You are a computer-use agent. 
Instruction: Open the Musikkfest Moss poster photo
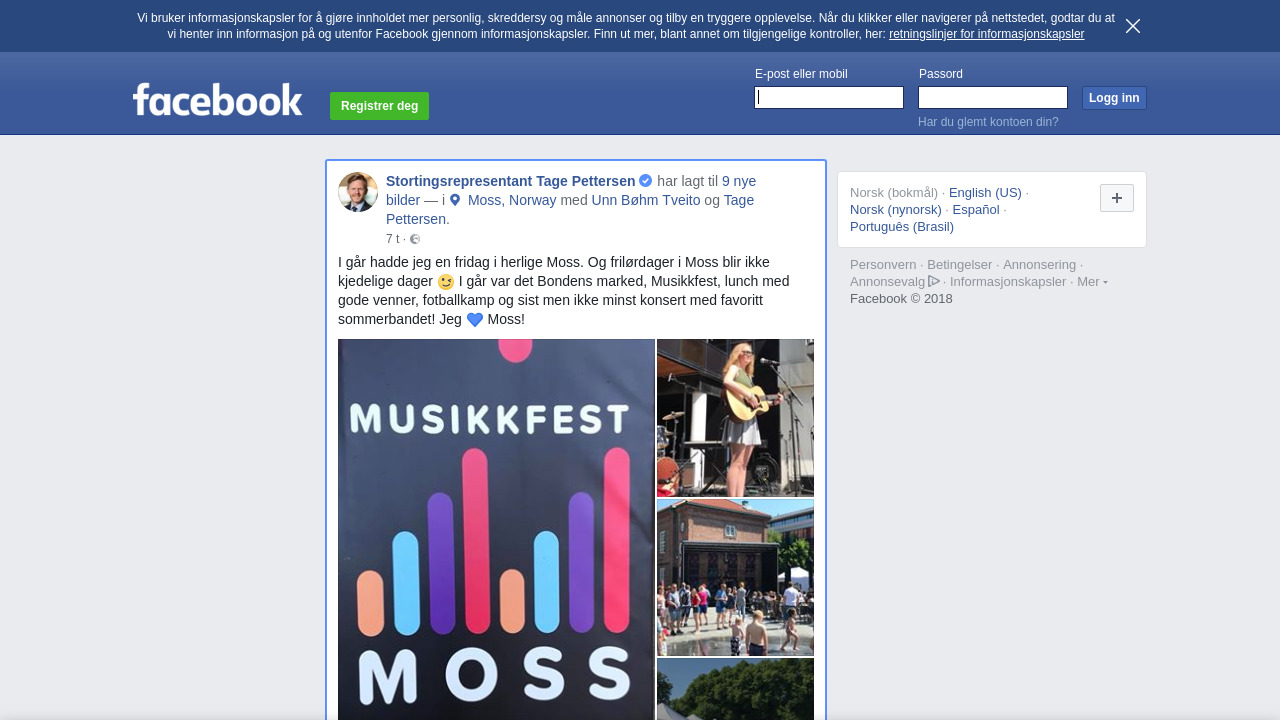496,529
